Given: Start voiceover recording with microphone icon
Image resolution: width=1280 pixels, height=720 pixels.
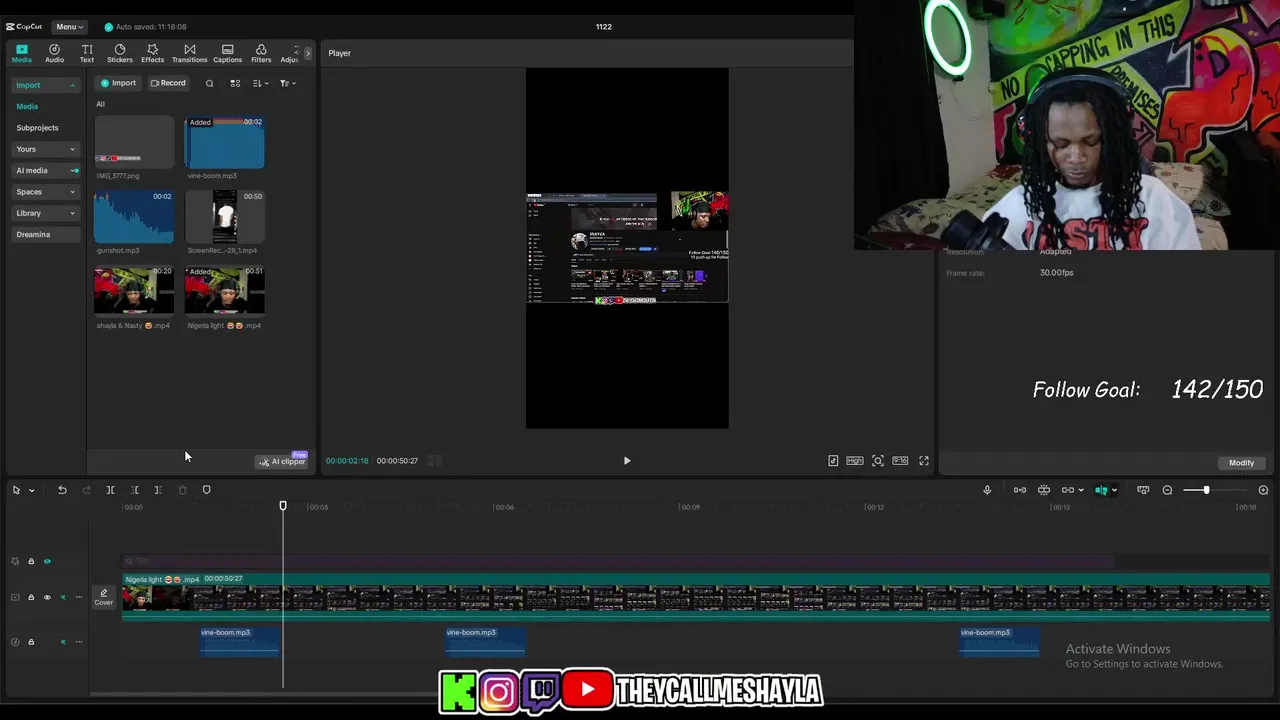Looking at the screenshot, I should 987,490.
